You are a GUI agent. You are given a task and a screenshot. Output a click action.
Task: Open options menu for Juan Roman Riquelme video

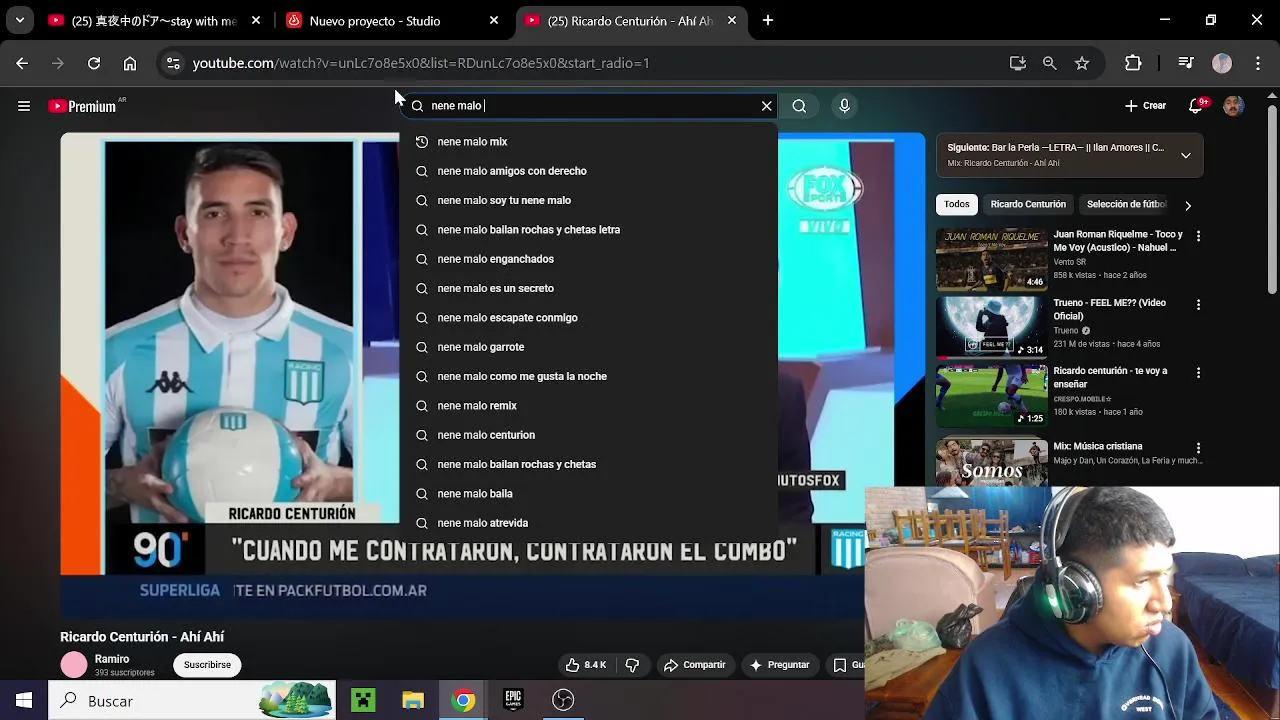[x=1198, y=236]
